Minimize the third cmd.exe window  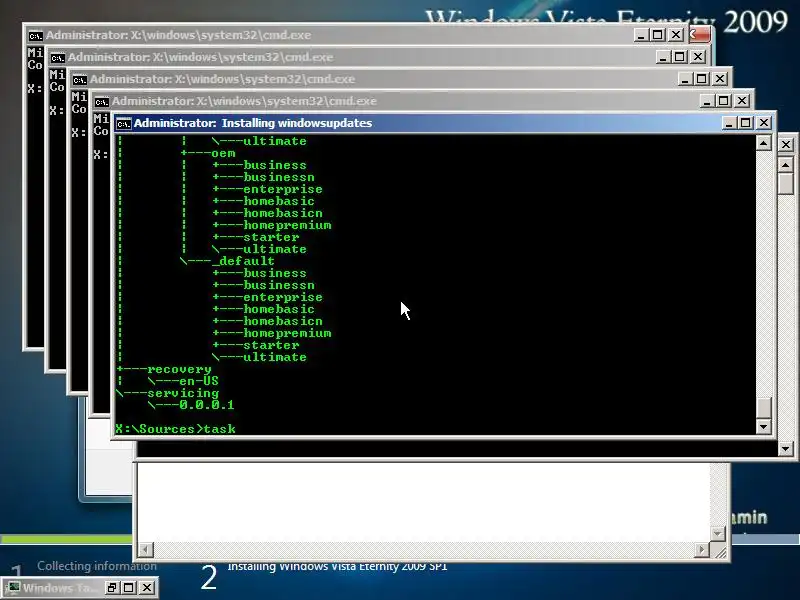click(x=685, y=79)
